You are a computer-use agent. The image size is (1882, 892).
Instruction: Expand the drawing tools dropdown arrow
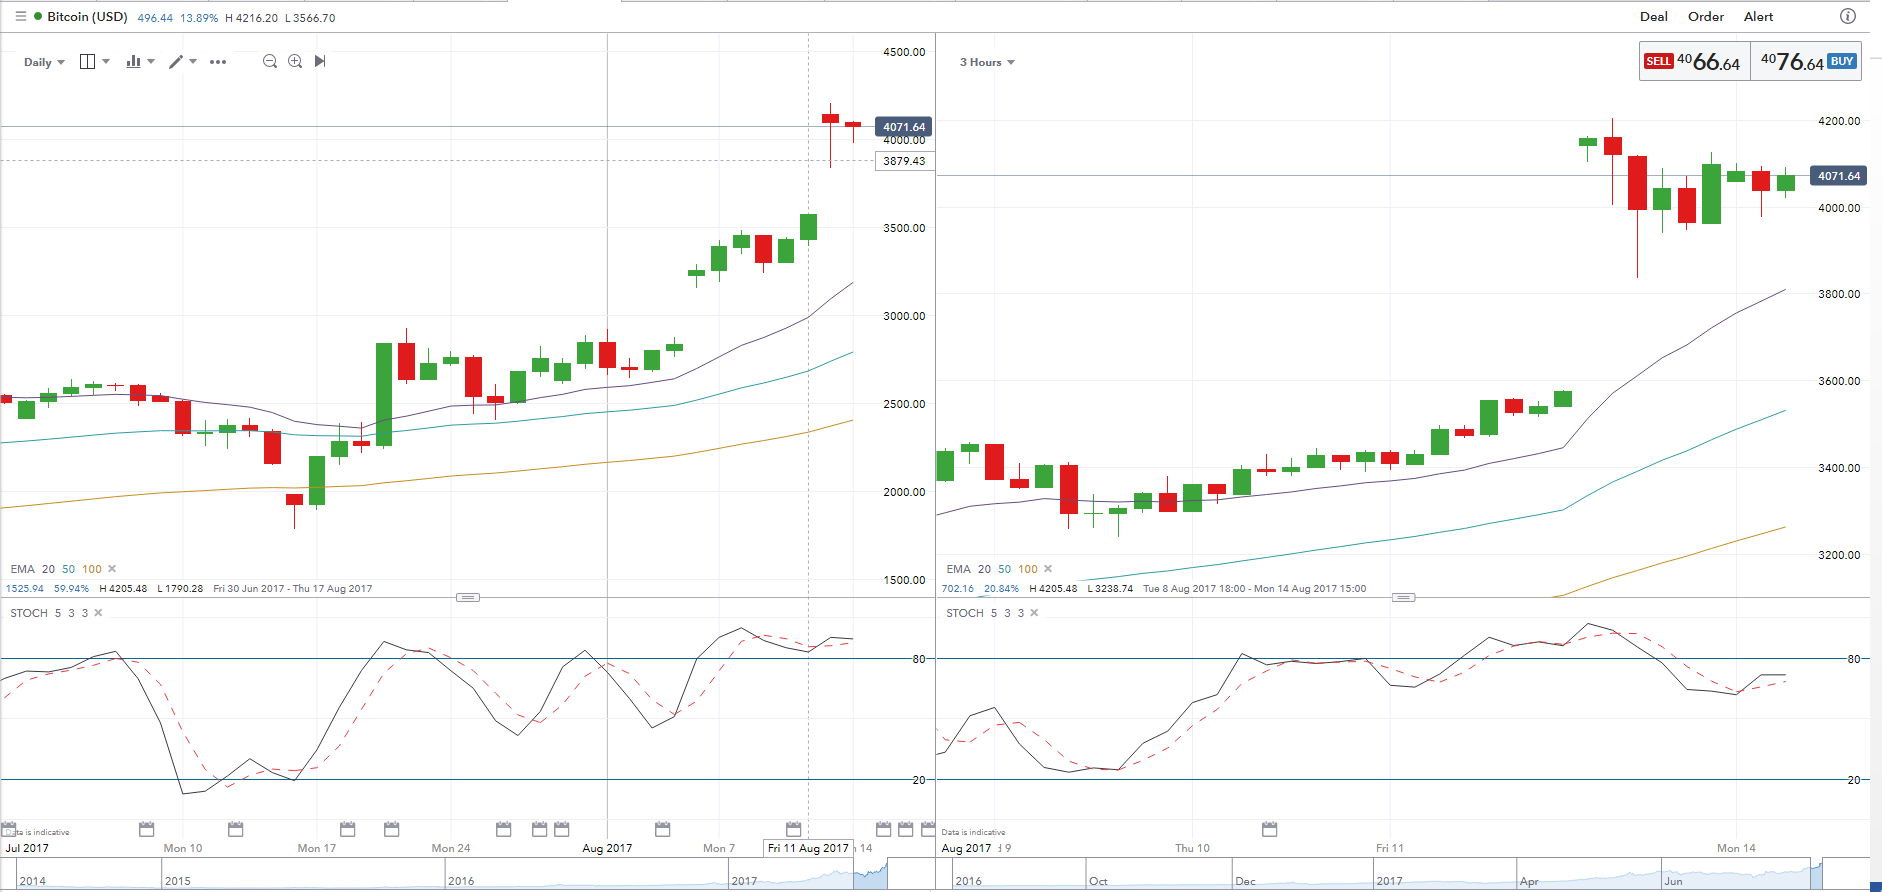point(193,62)
